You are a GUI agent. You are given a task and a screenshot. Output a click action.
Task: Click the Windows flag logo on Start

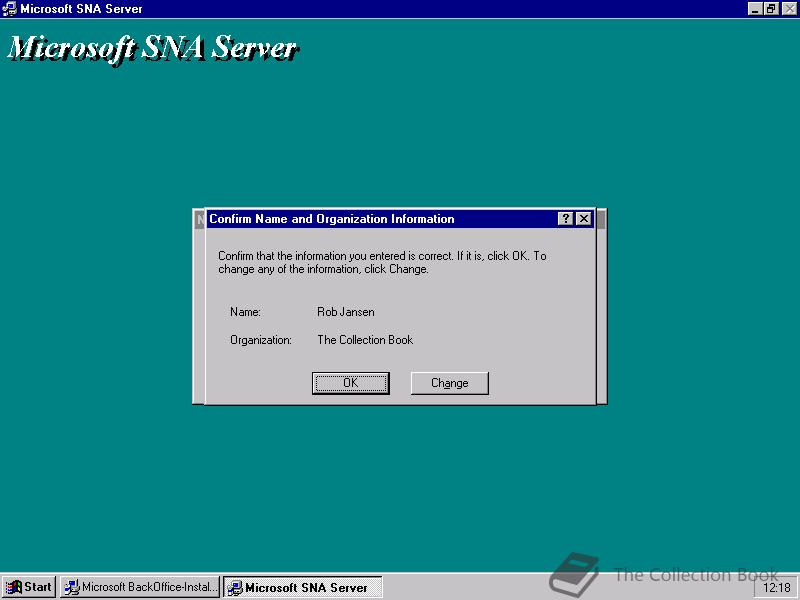pyautogui.click(x=14, y=588)
